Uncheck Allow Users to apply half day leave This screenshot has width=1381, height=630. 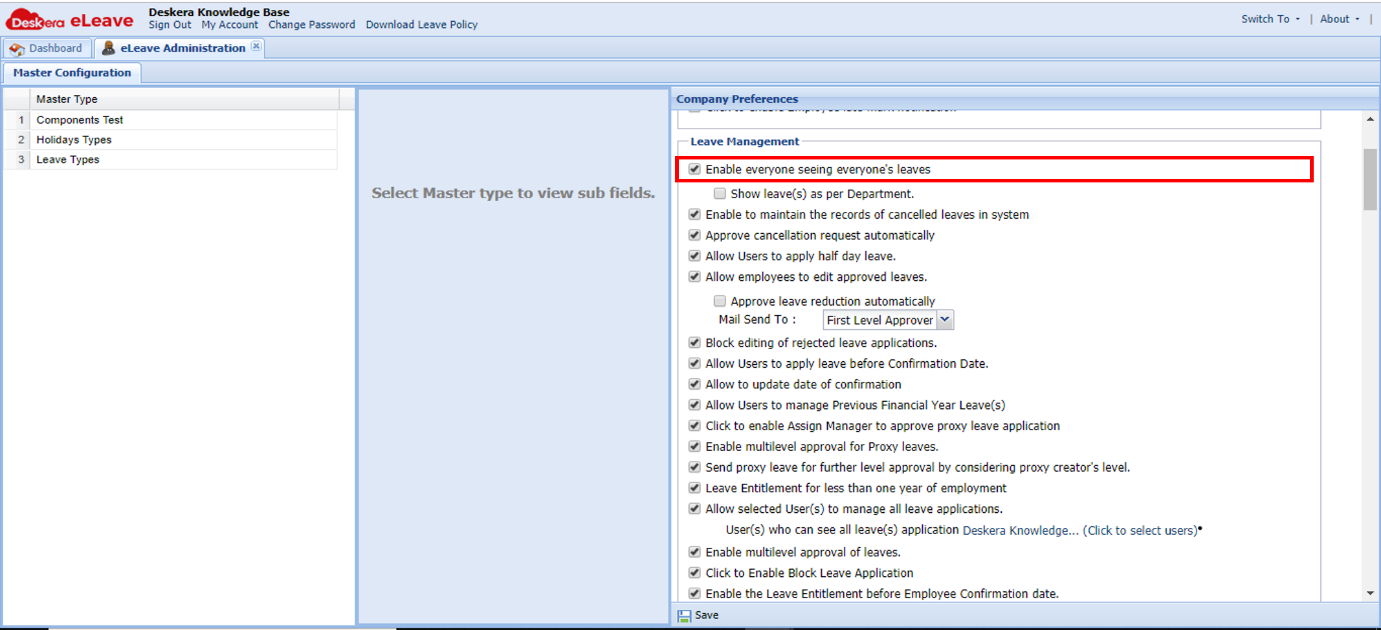tap(694, 256)
